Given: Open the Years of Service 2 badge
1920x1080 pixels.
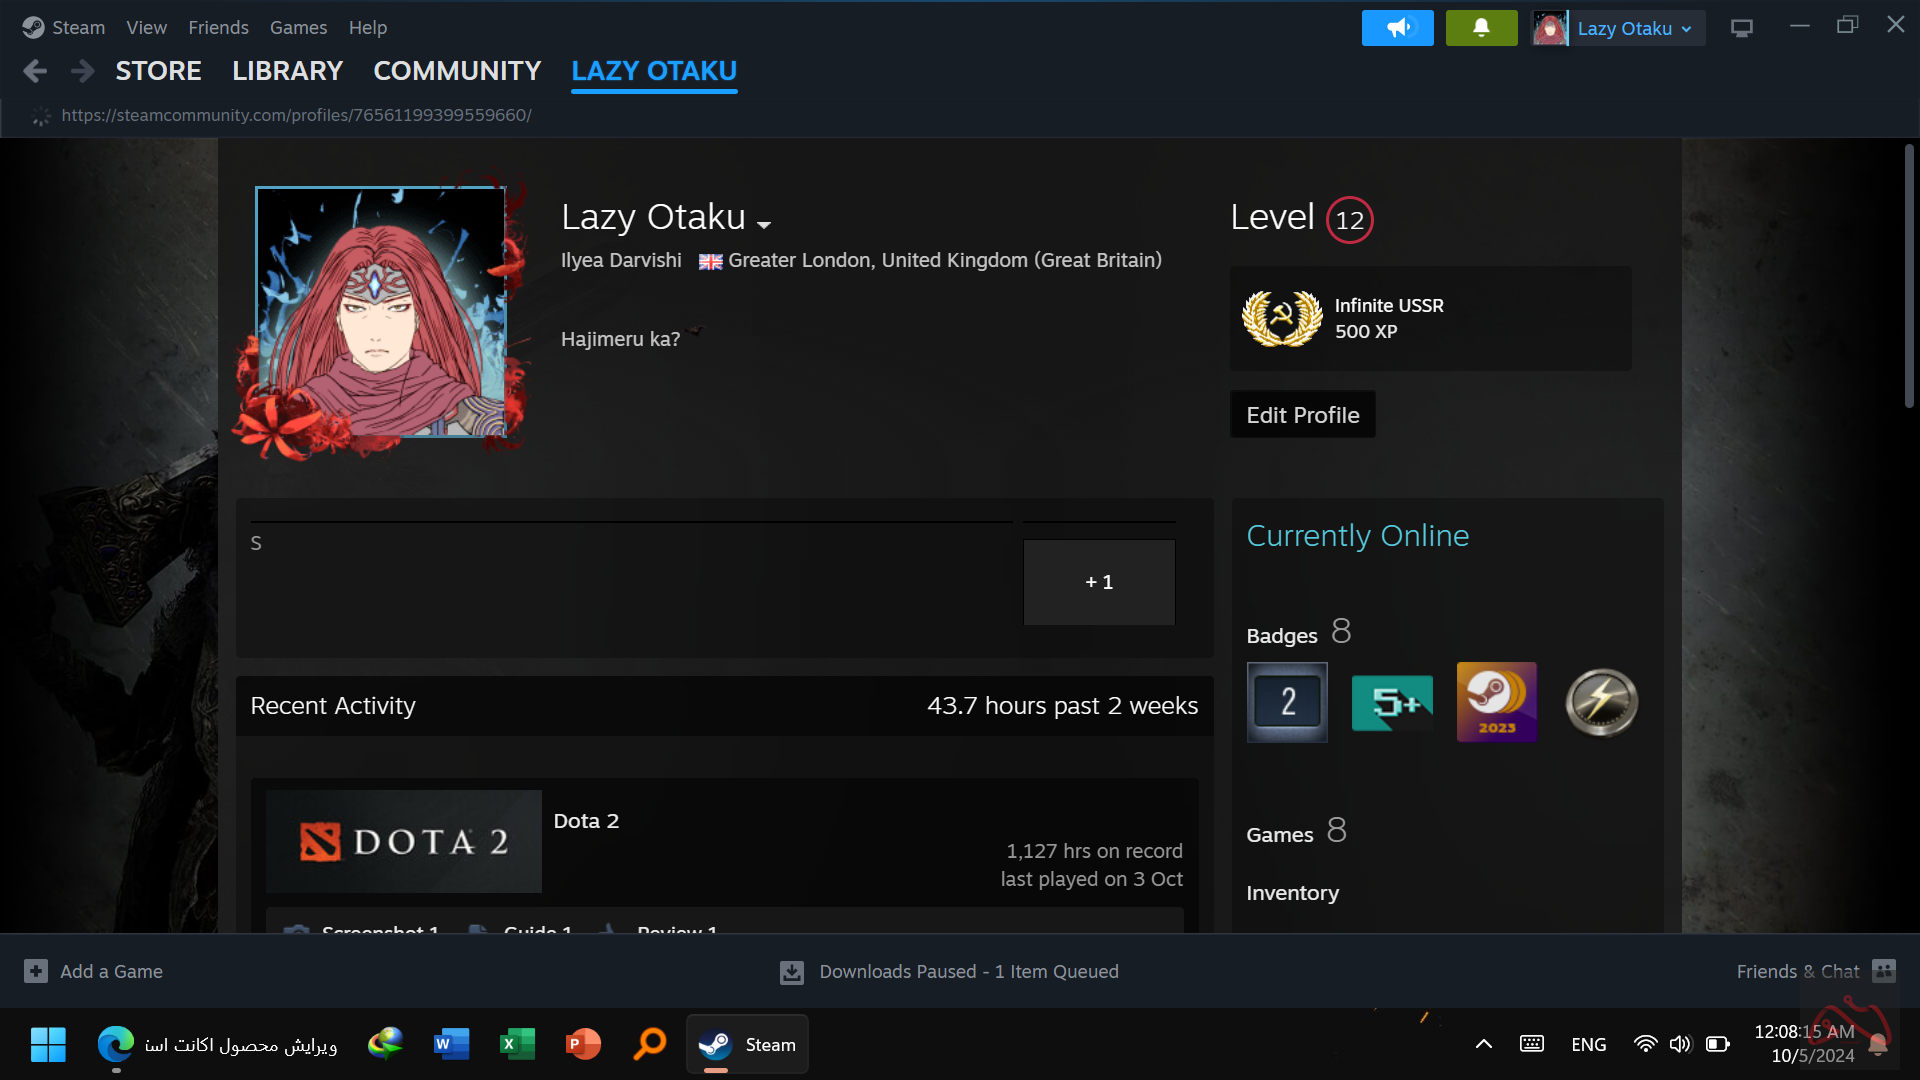Looking at the screenshot, I should (1287, 702).
